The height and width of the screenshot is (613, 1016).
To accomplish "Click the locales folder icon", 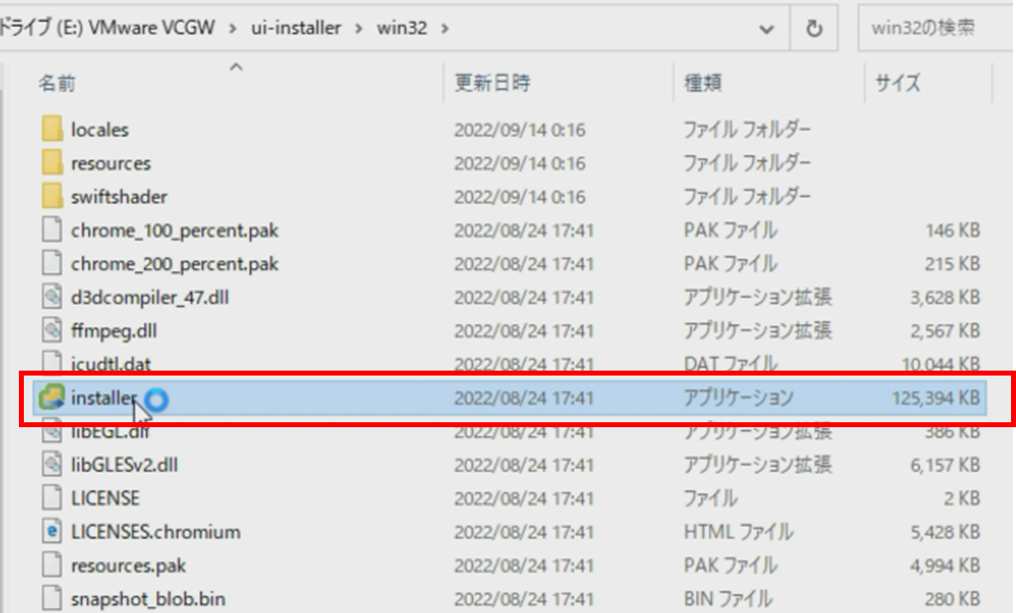I will coord(53,130).
